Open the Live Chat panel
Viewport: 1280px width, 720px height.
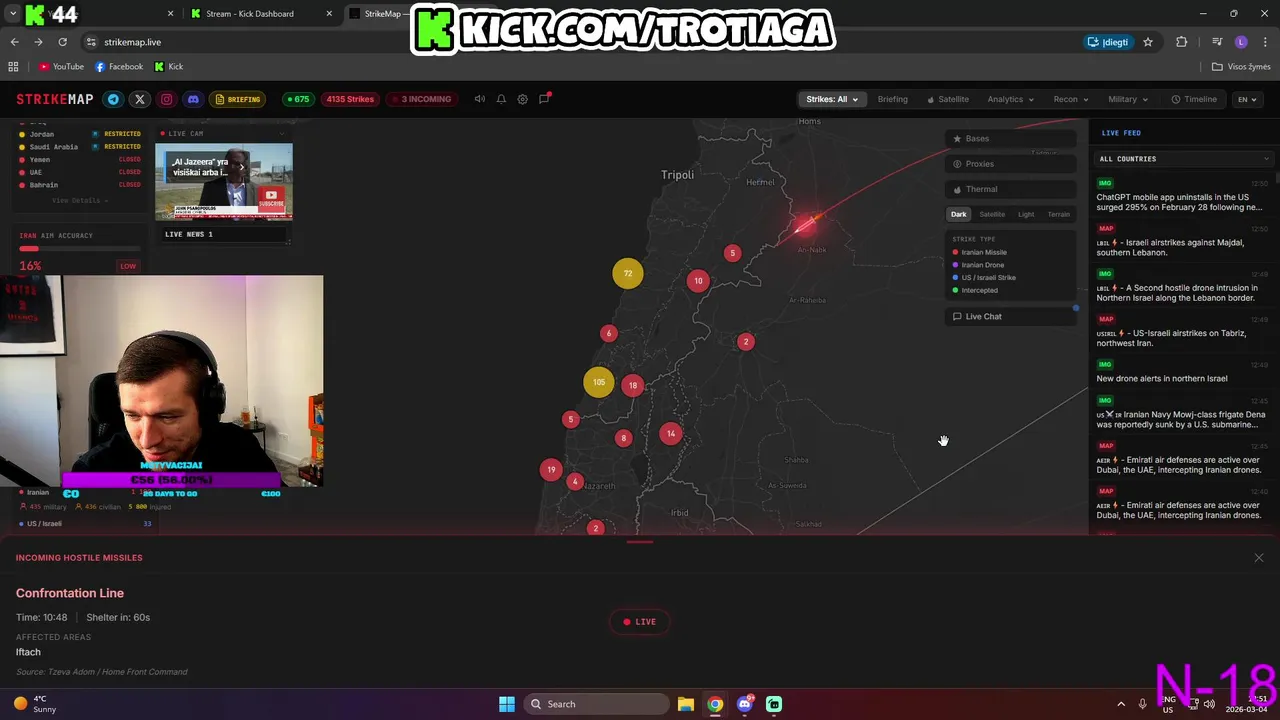tap(1010, 316)
